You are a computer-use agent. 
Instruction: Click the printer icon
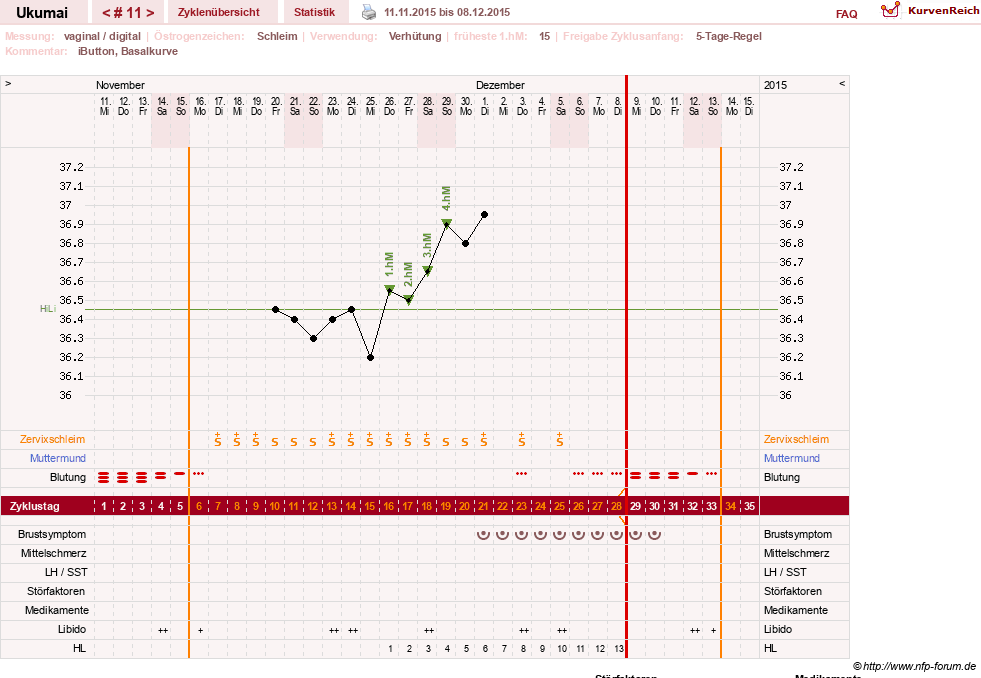pyautogui.click(x=369, y=12)
